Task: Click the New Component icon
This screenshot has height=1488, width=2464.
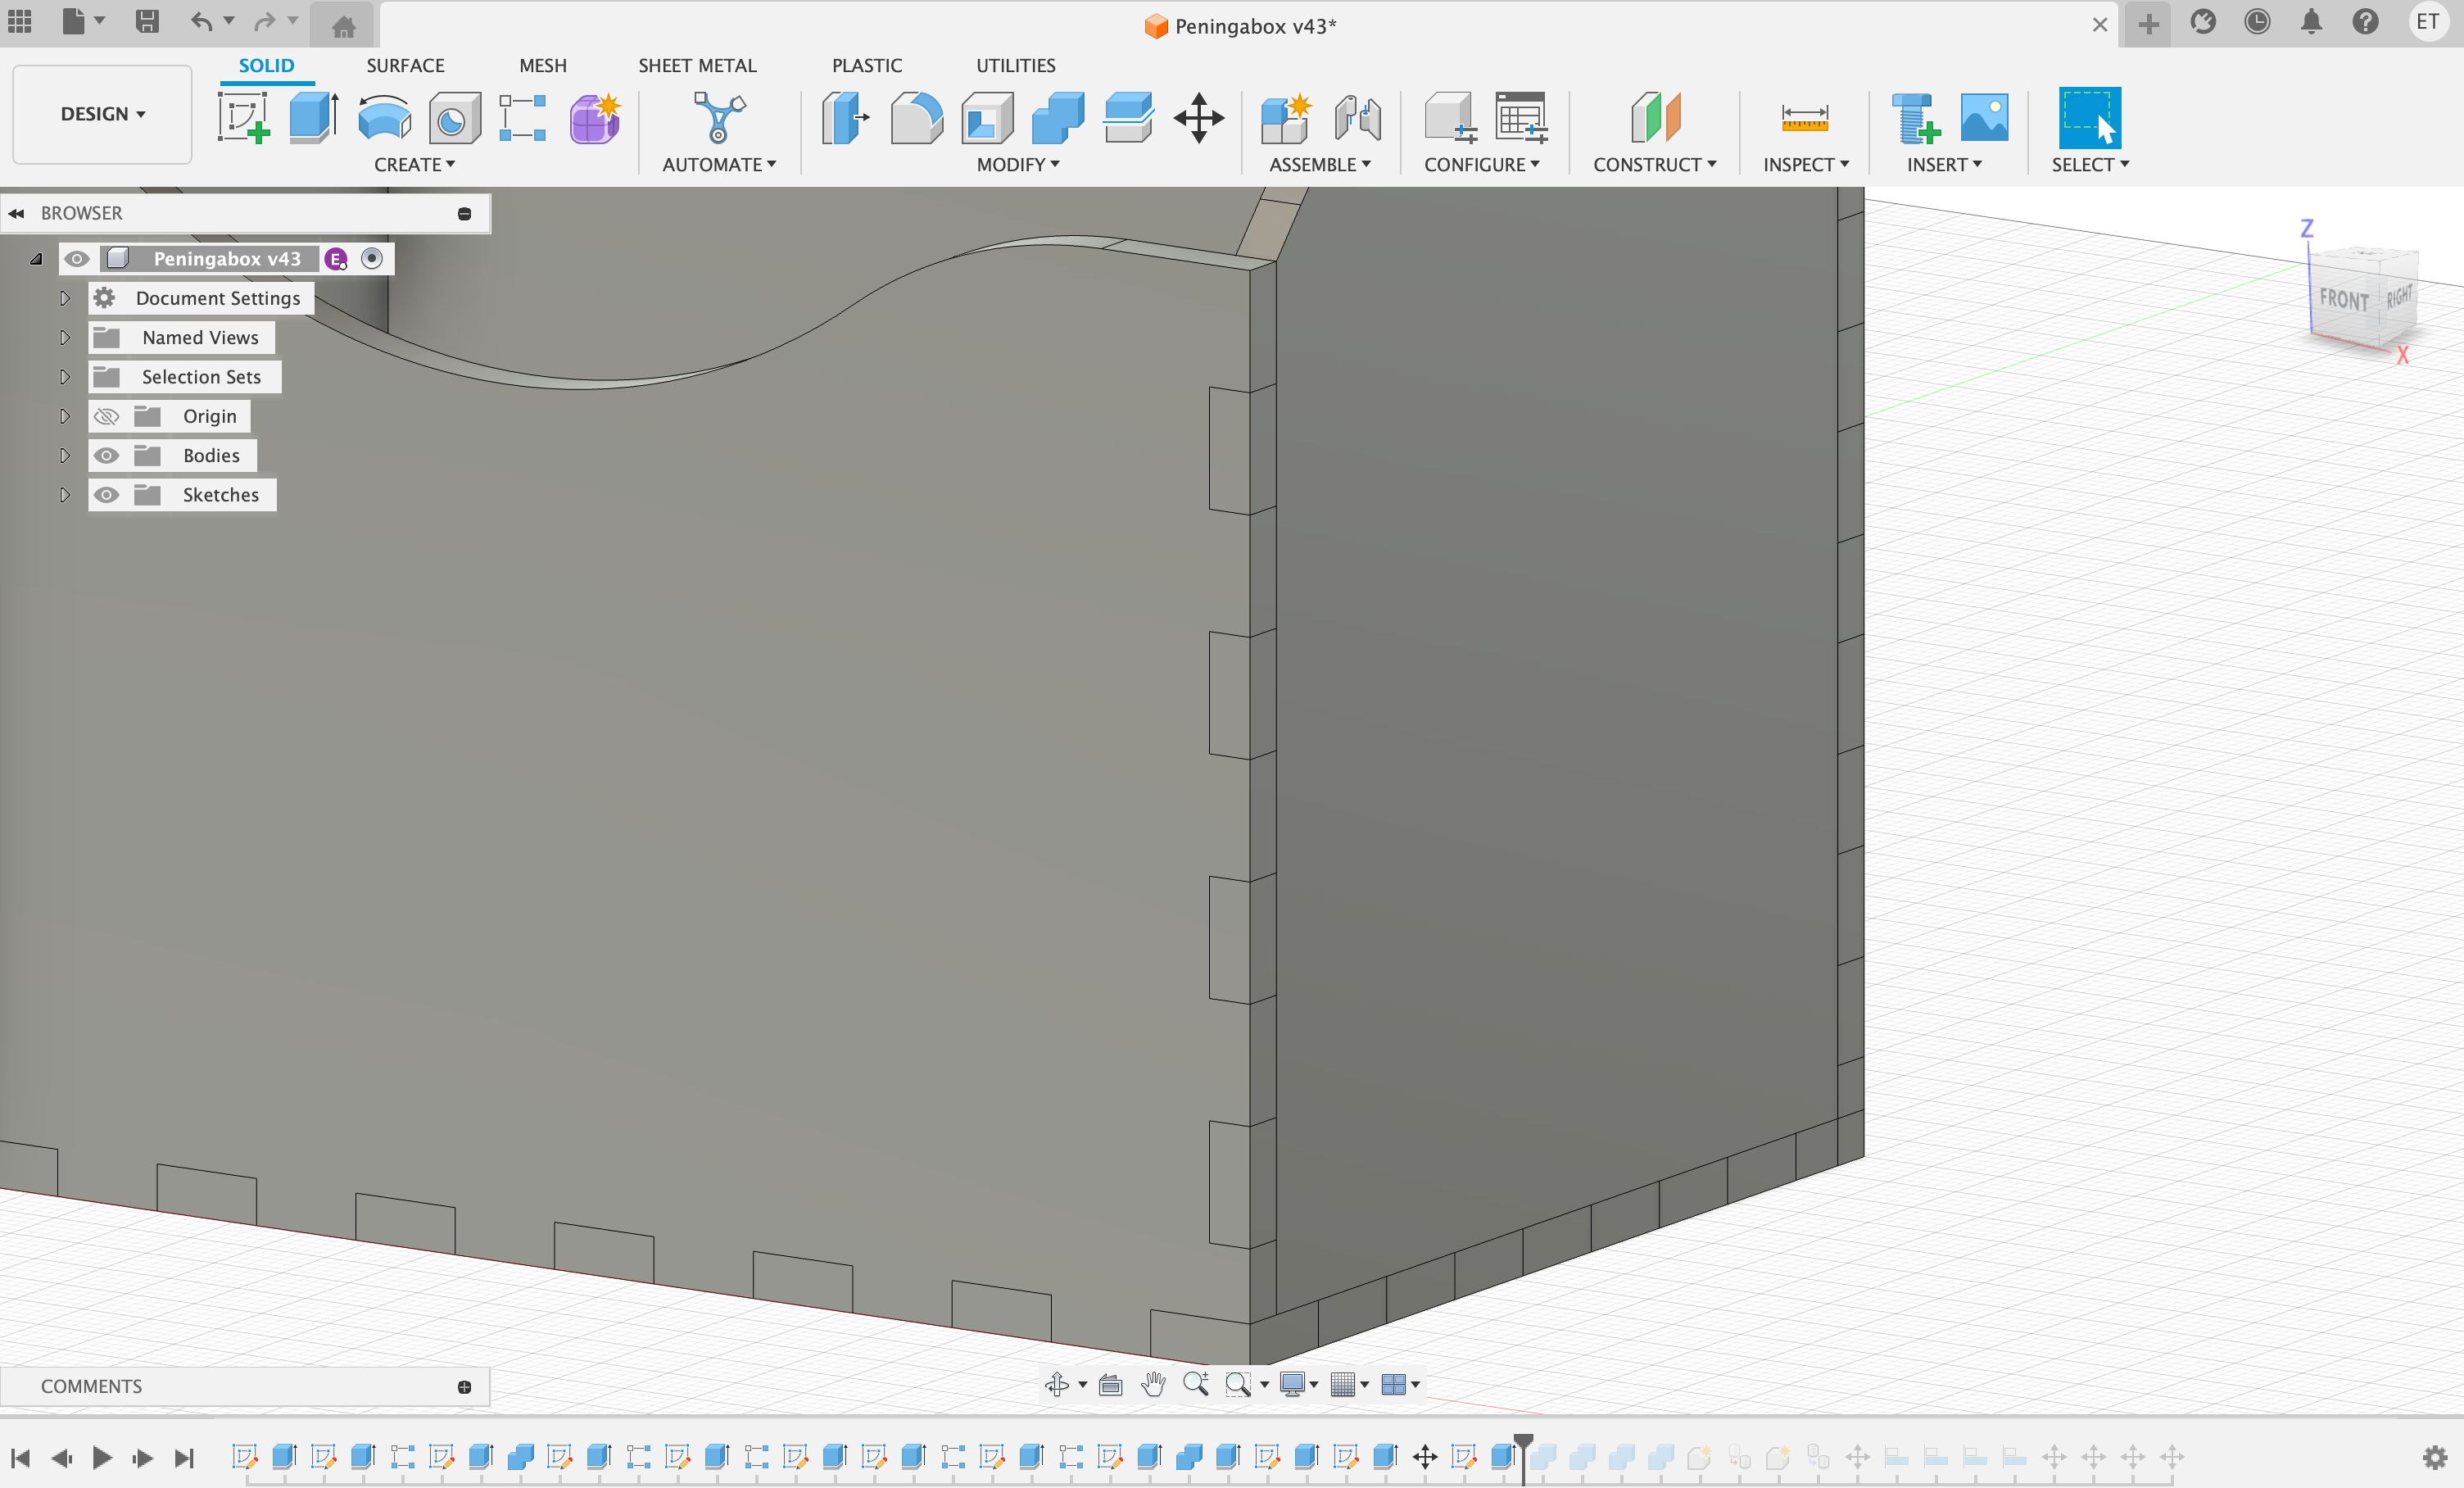Action: pyautogui.click(x=1286, y=118)
